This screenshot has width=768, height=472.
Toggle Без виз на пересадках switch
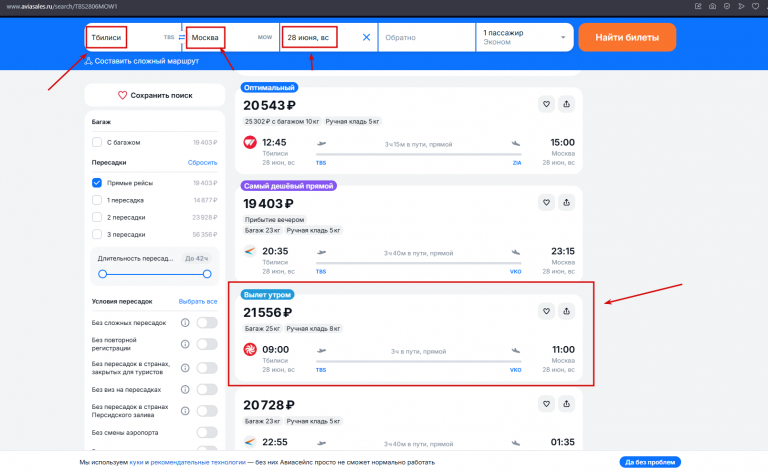click(207, 390)
